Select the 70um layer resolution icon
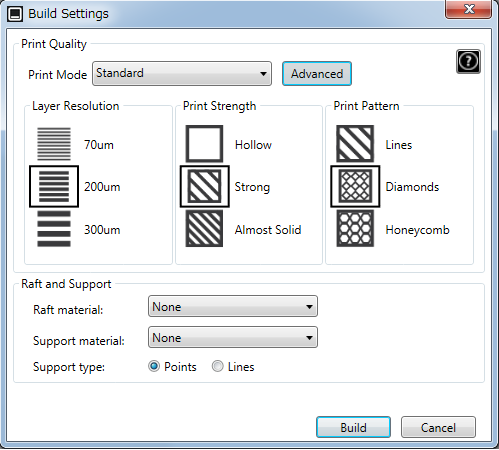 (54, 144)
